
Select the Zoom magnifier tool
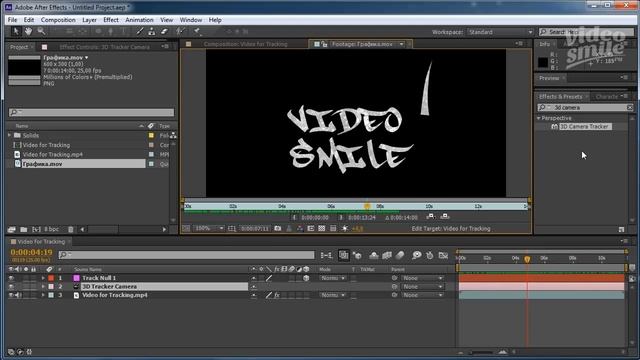41,31
